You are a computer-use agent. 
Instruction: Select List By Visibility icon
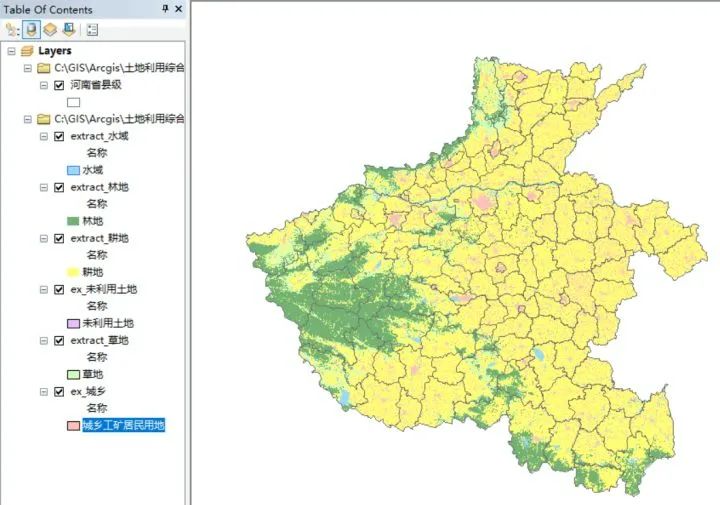click(x=50, y=30)
